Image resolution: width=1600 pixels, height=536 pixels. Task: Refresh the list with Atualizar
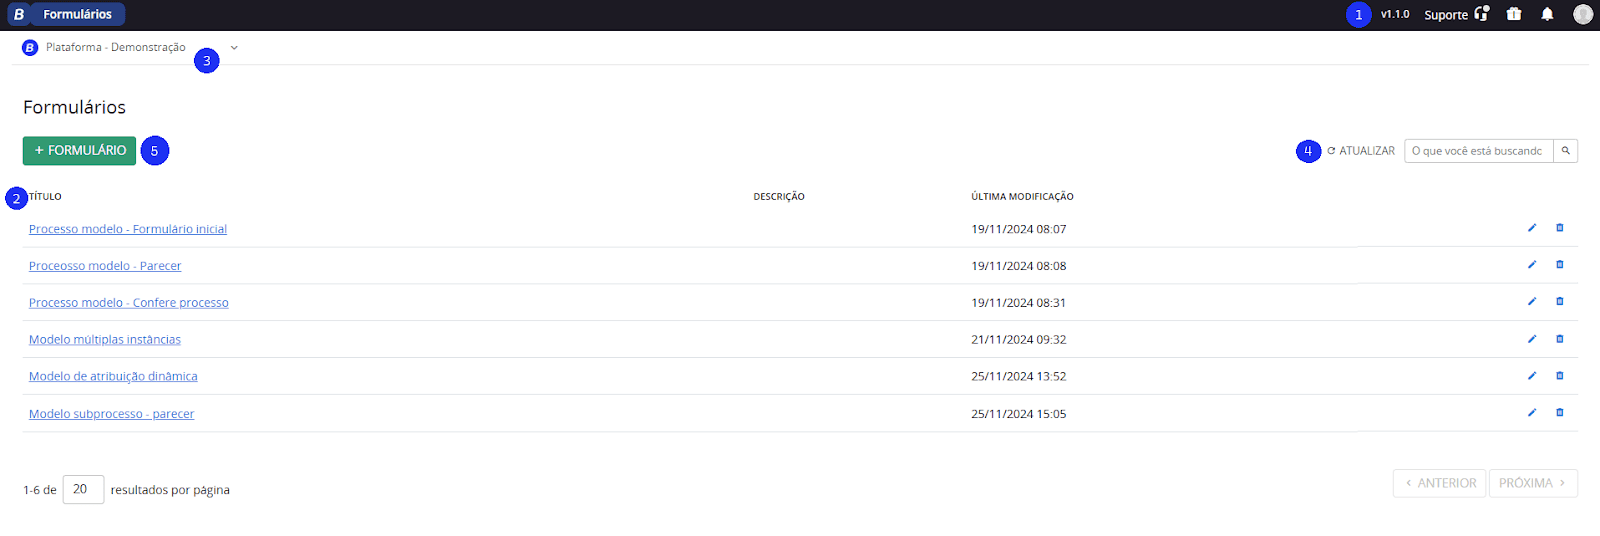(1361, 151)
